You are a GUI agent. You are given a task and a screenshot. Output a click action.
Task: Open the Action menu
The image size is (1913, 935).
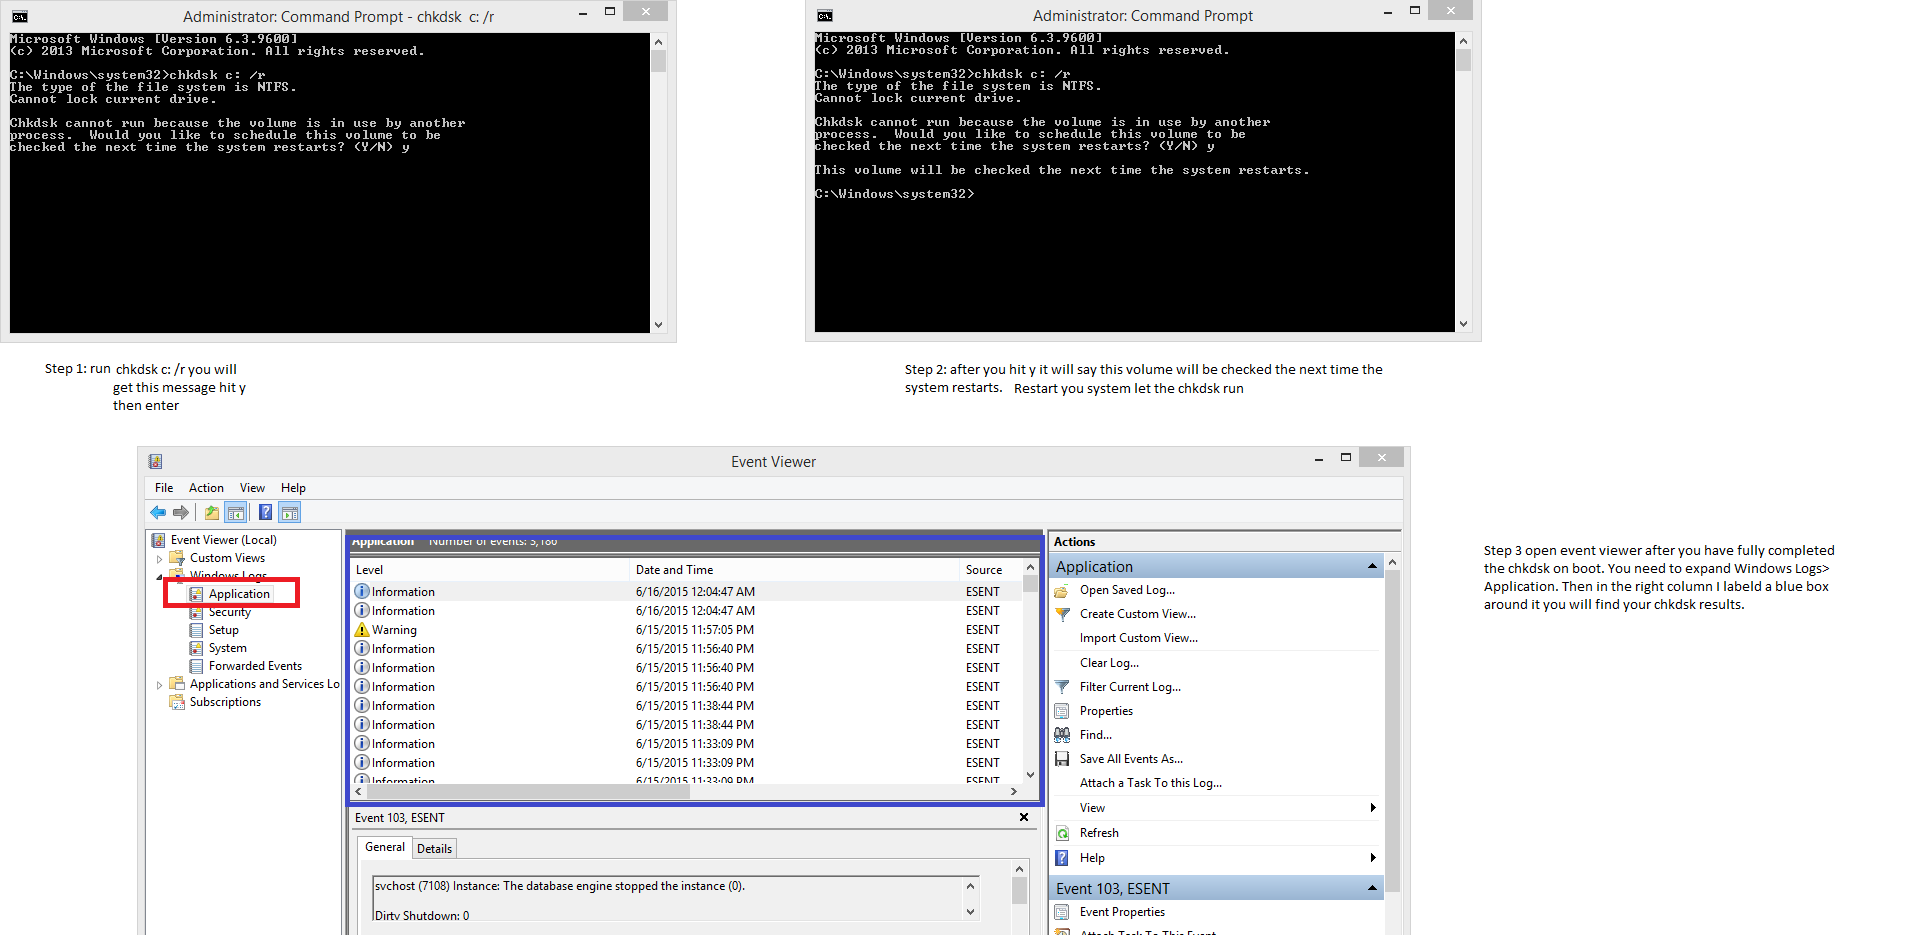[x=206, y=488]
